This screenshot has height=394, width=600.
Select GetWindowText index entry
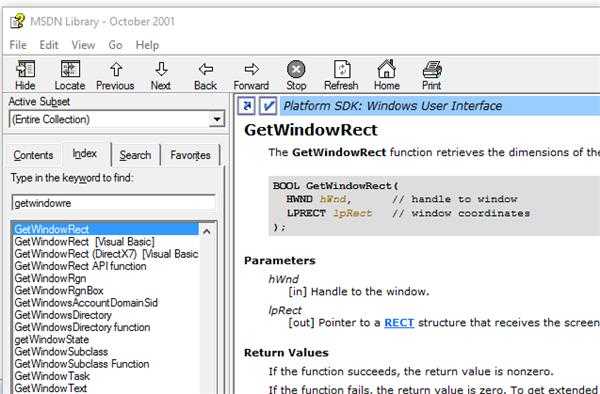51,388
